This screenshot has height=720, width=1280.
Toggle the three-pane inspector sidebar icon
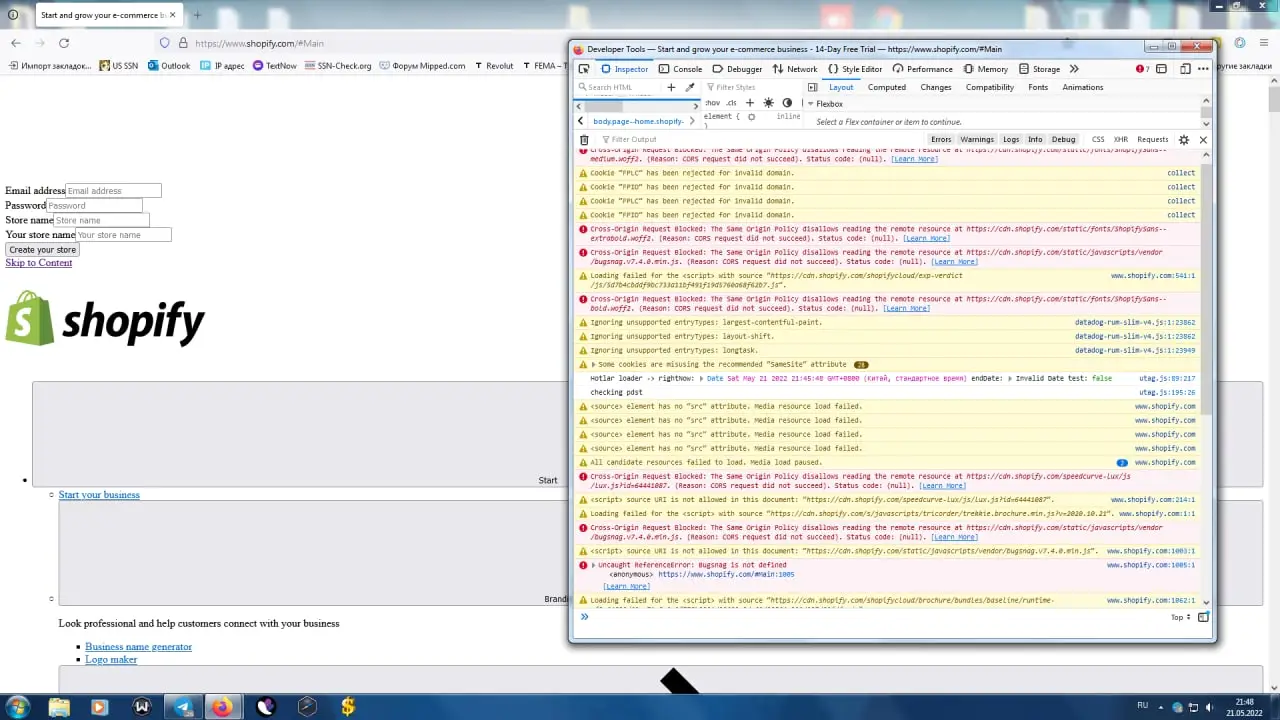click(812, 87)
